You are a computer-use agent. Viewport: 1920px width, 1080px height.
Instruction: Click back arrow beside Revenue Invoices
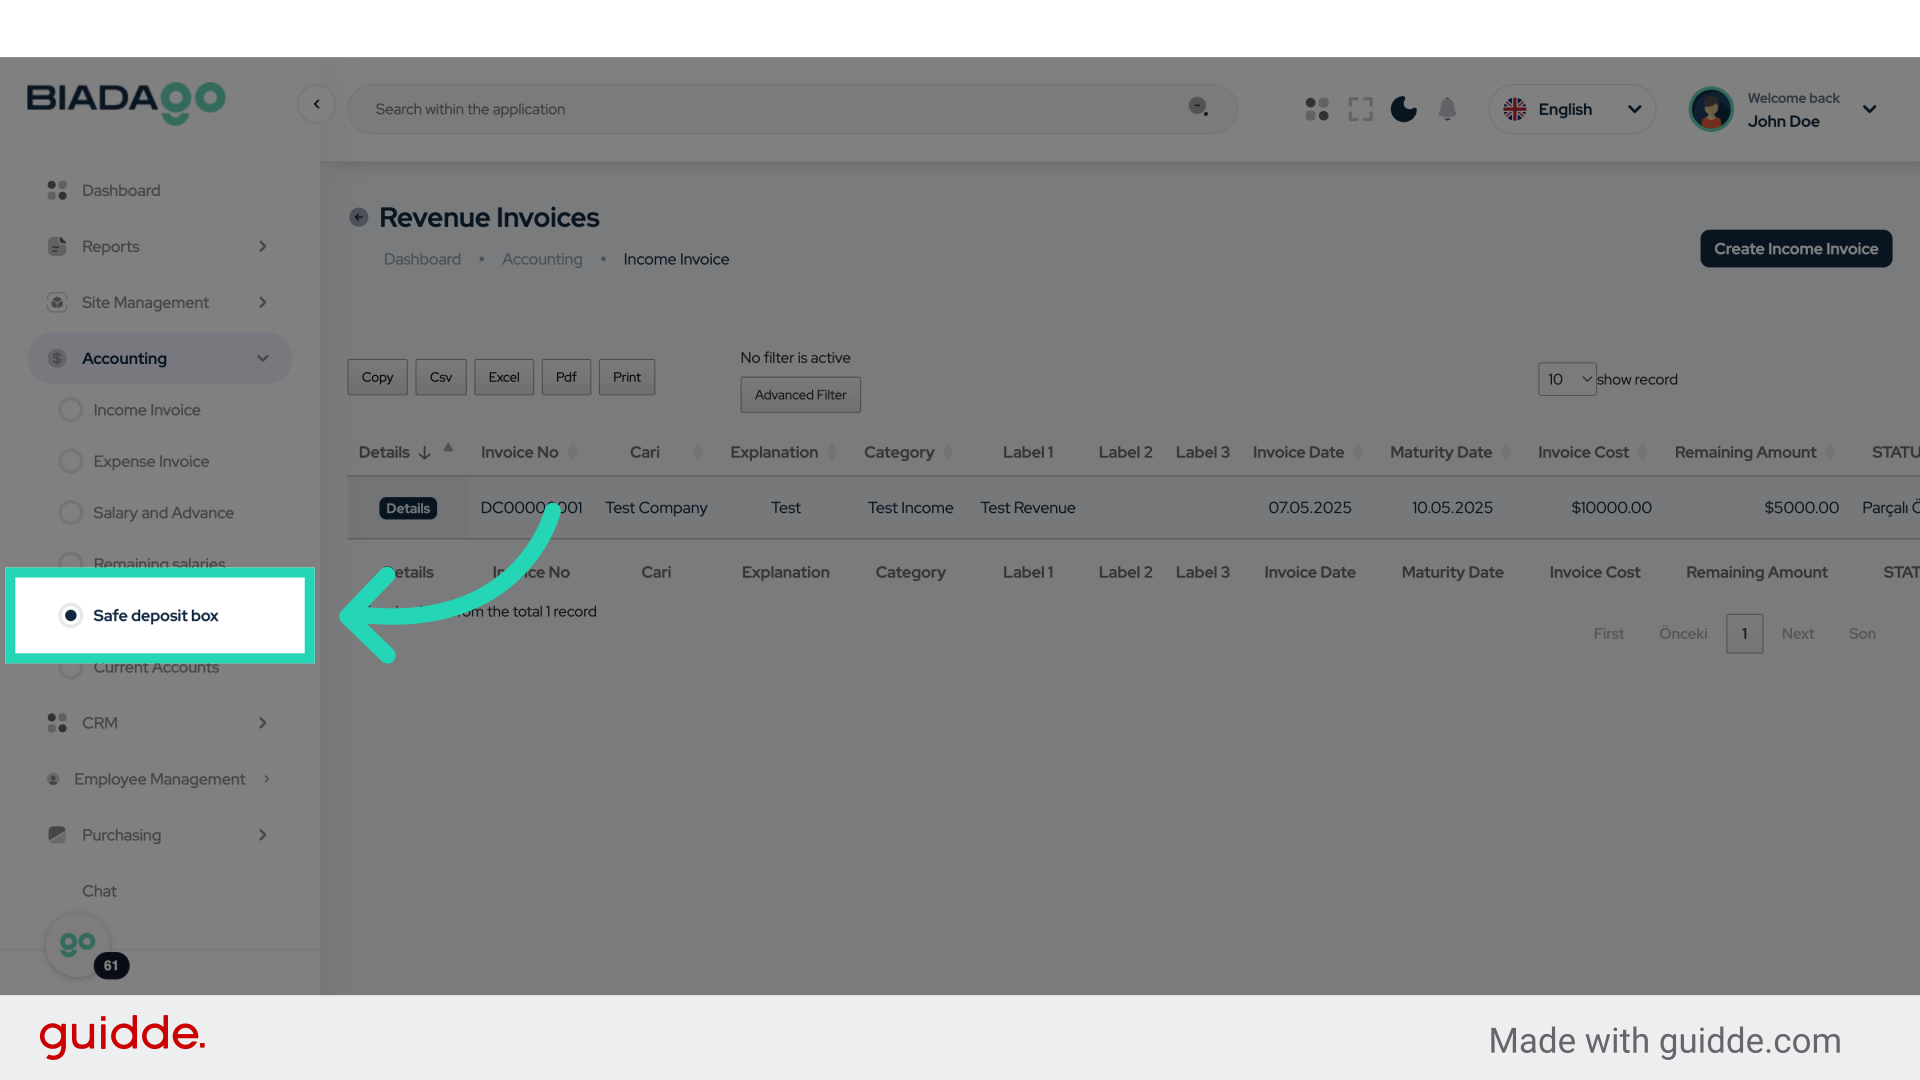coord(359,217)
